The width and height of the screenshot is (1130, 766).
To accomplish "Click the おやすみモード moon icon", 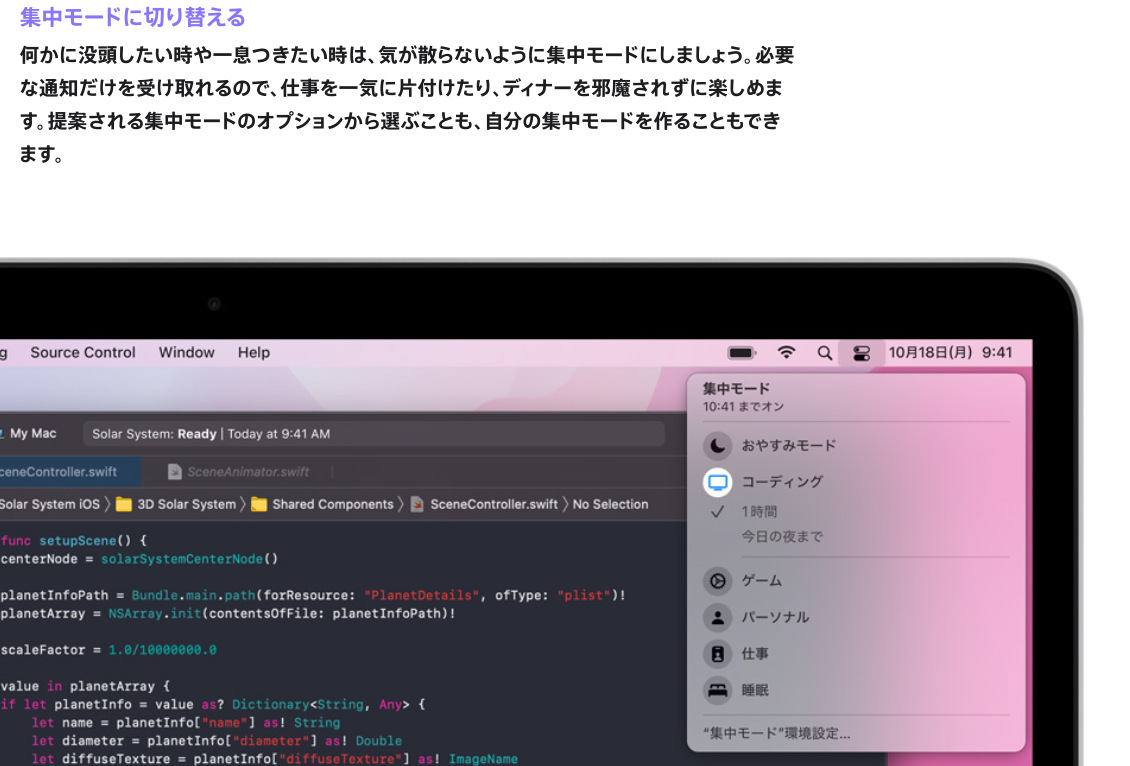I will click(x=718, y=446).
